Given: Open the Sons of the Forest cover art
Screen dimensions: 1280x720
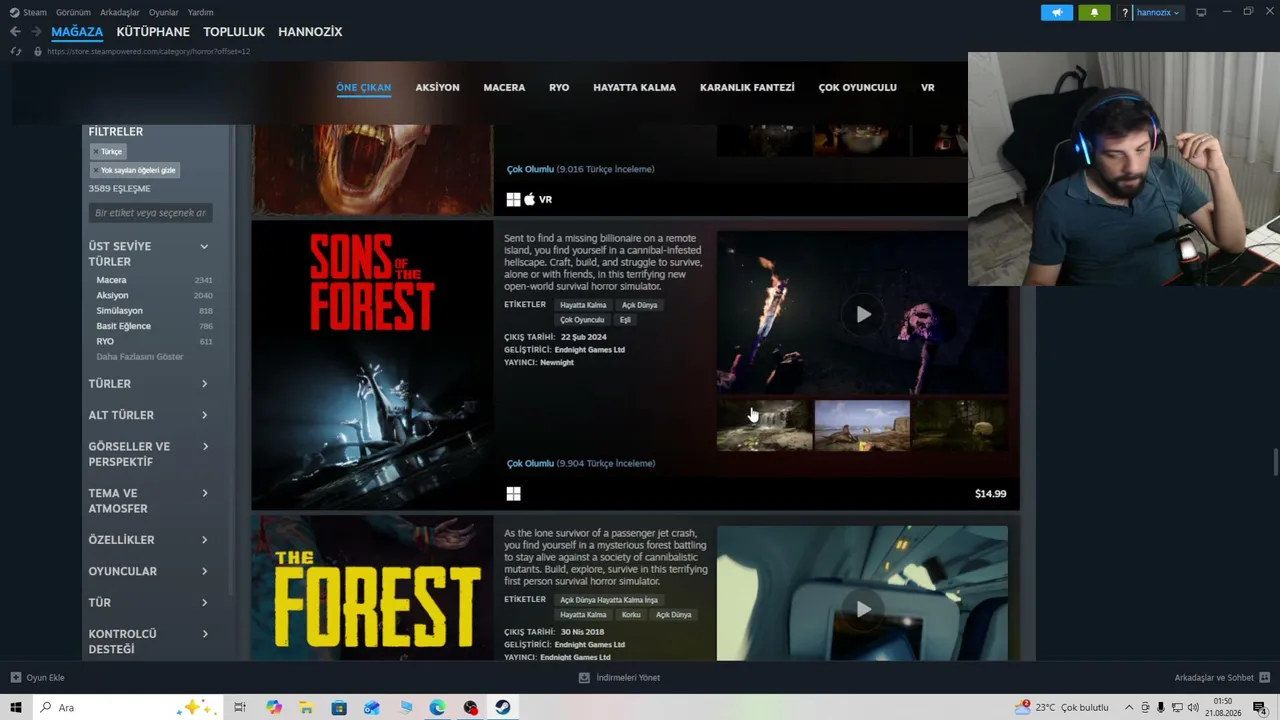Looking at the screenshot, I should point(372,364).
